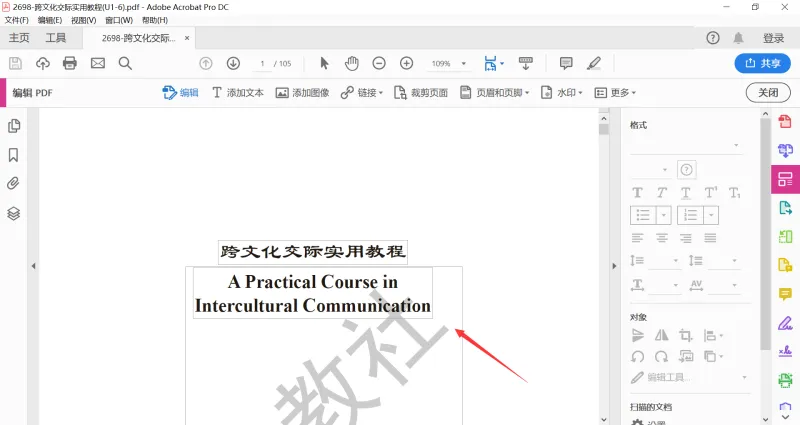The height and width of the screenshot is (425, 800).
Task: Open page thumbnails panel
Action: (x=14, y=126)
